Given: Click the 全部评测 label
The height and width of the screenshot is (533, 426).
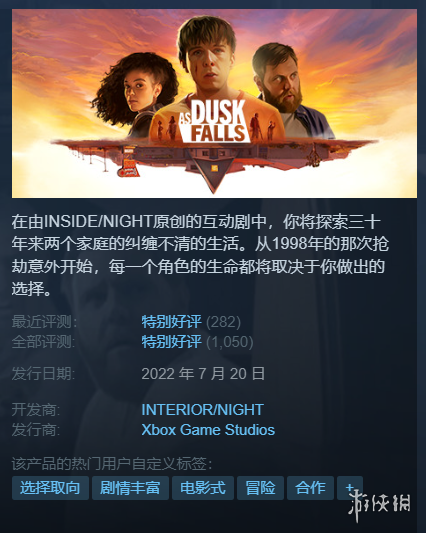Looking at the screenshot, I should click(44, 342).
